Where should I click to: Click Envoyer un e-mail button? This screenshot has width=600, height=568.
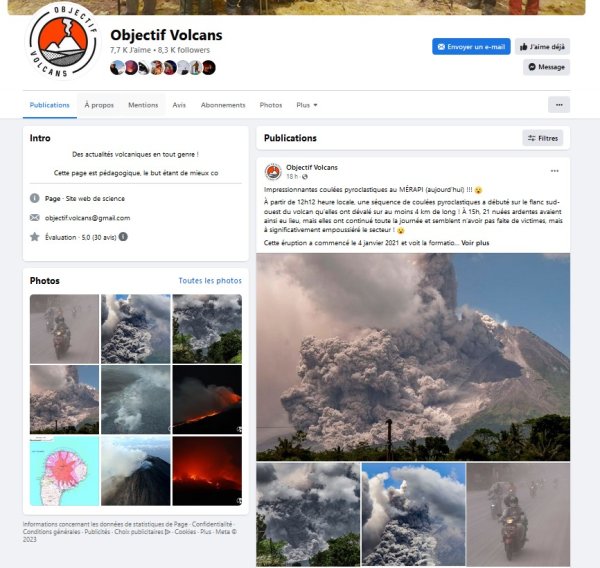[471, 47]
